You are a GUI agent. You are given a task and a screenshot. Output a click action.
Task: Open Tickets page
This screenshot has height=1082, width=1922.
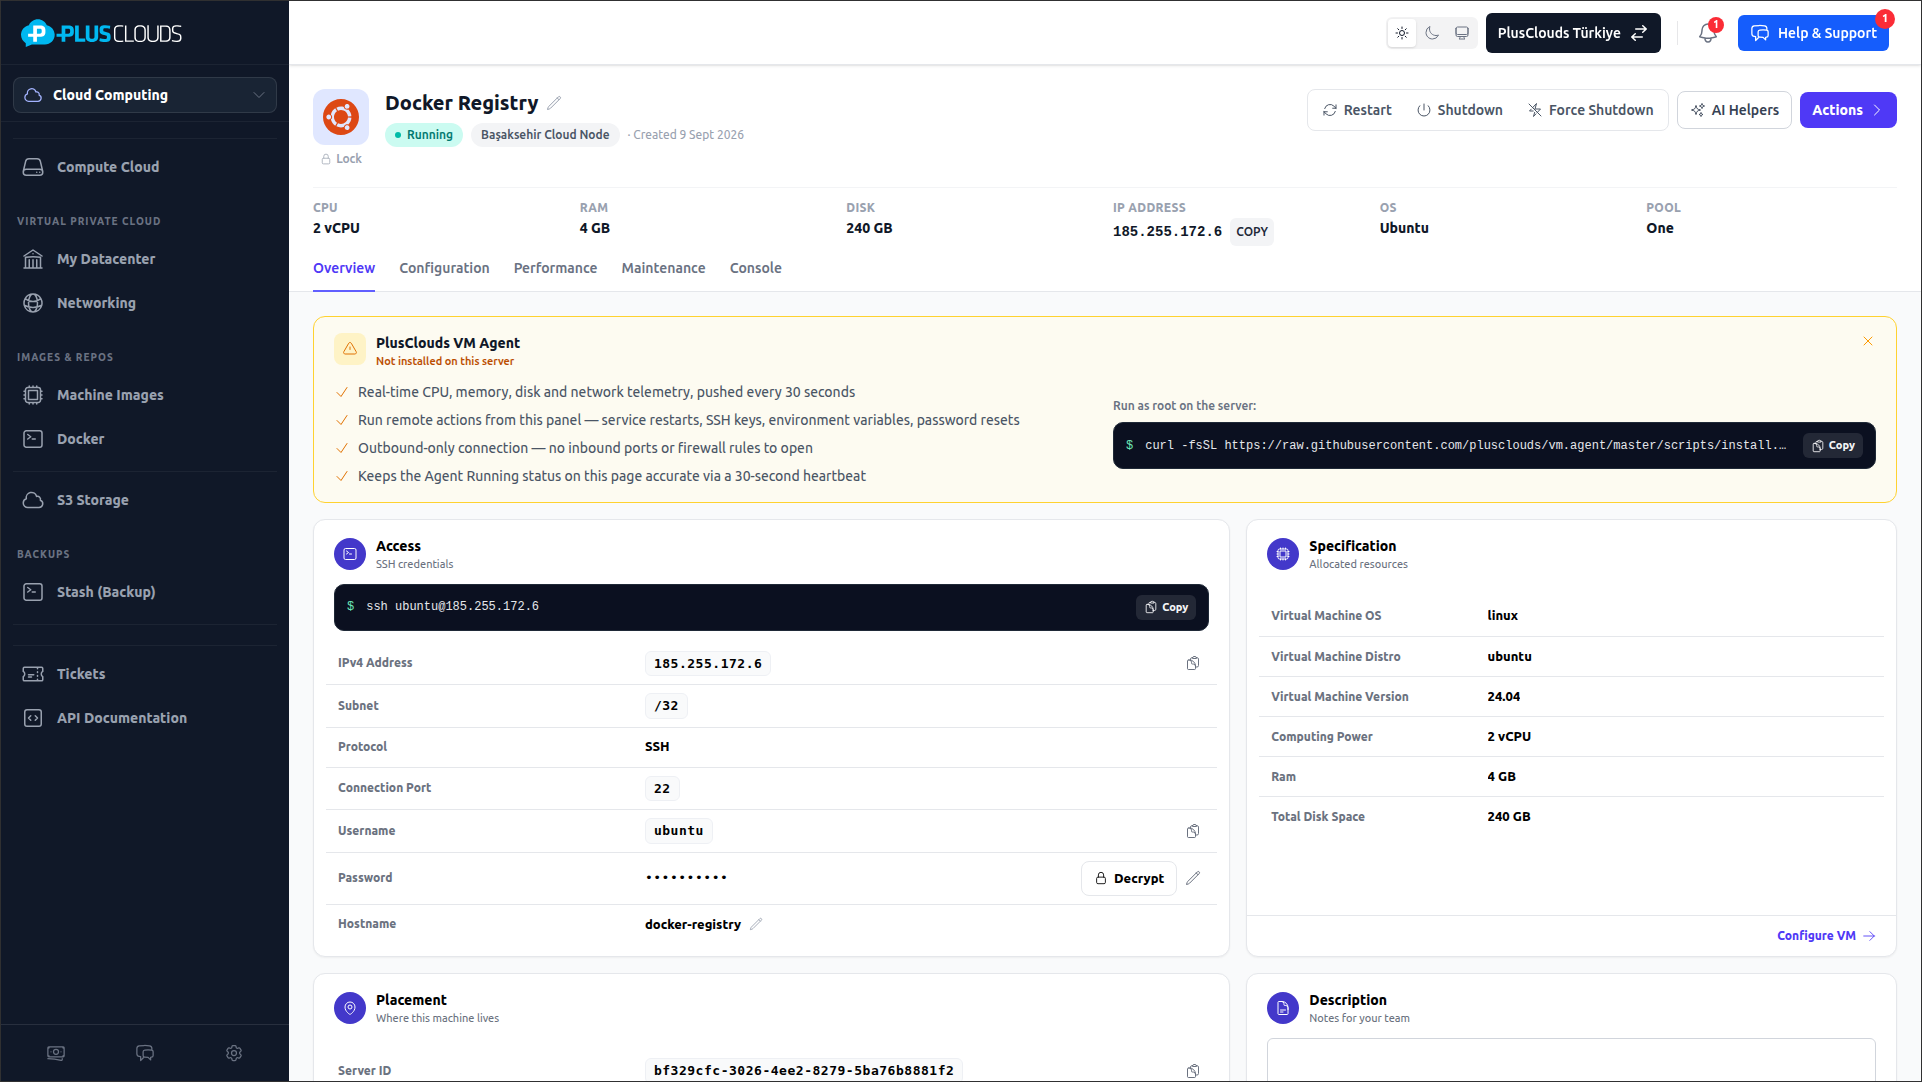(81, 674)
